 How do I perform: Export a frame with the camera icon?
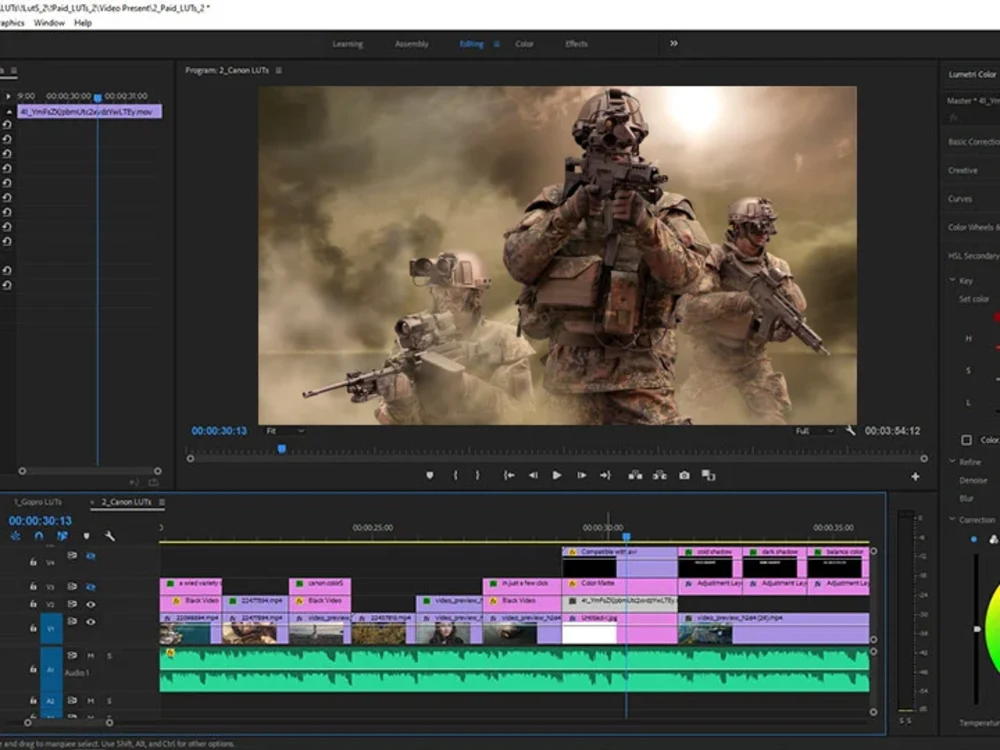(684, 475)
